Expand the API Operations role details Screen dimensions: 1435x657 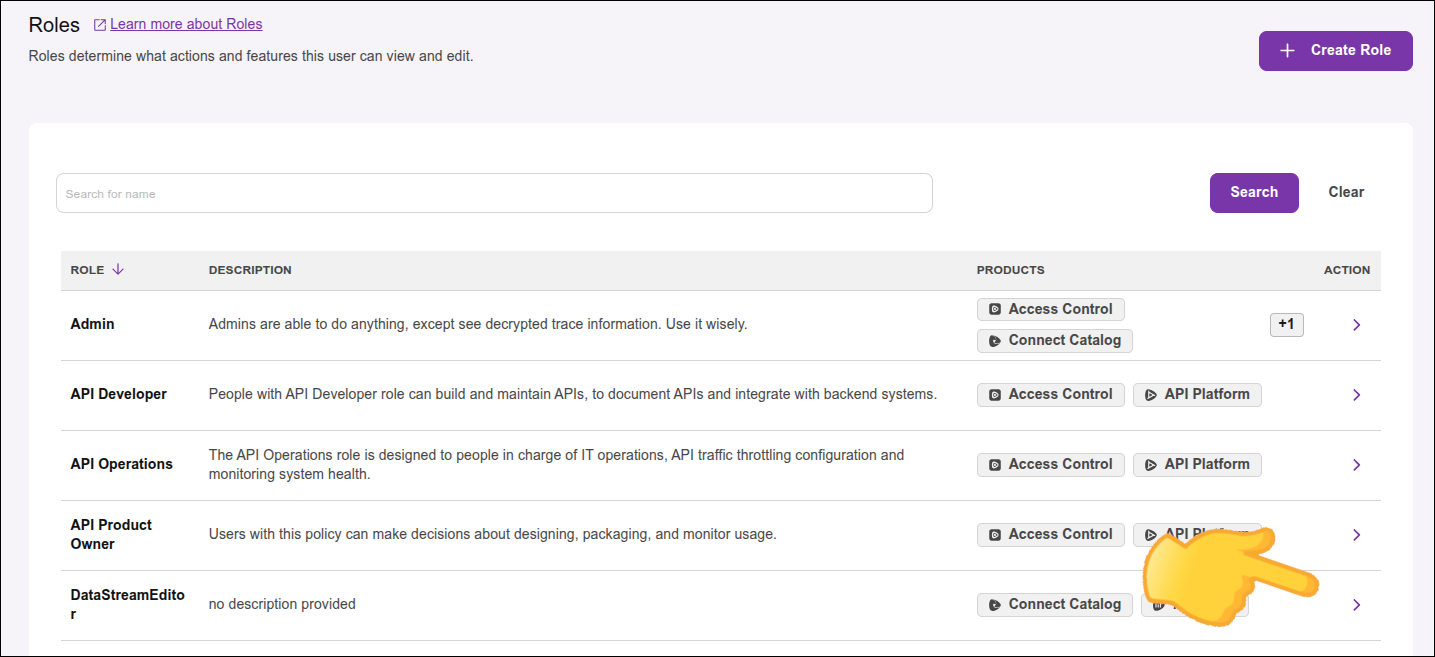(1356, 464)
